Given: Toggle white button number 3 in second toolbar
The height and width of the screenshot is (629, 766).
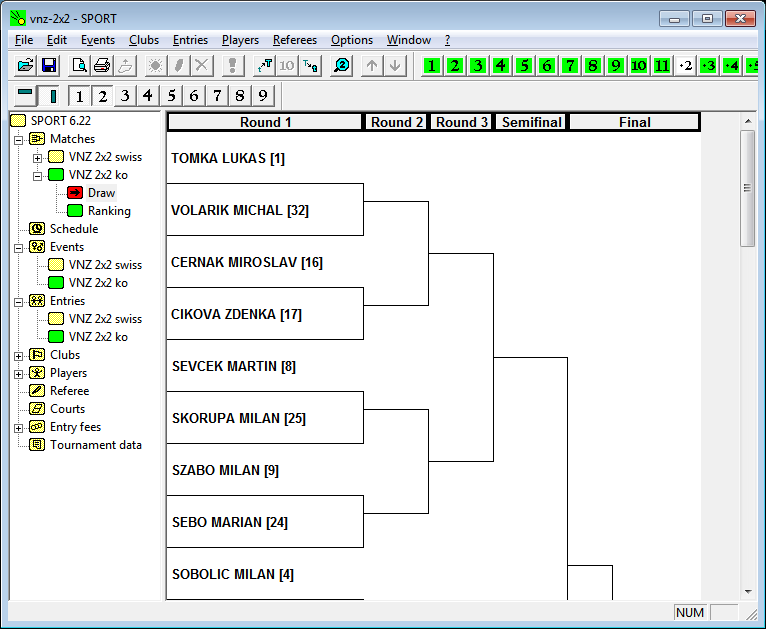Looking at the screenshot, I should click(x=124, y=96).
